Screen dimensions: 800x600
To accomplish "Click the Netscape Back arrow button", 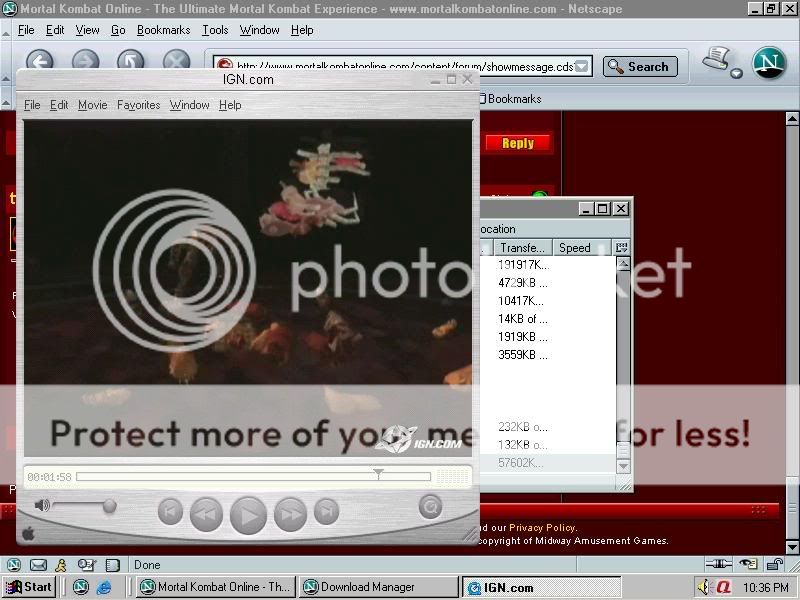I will (x=39, y=63).
